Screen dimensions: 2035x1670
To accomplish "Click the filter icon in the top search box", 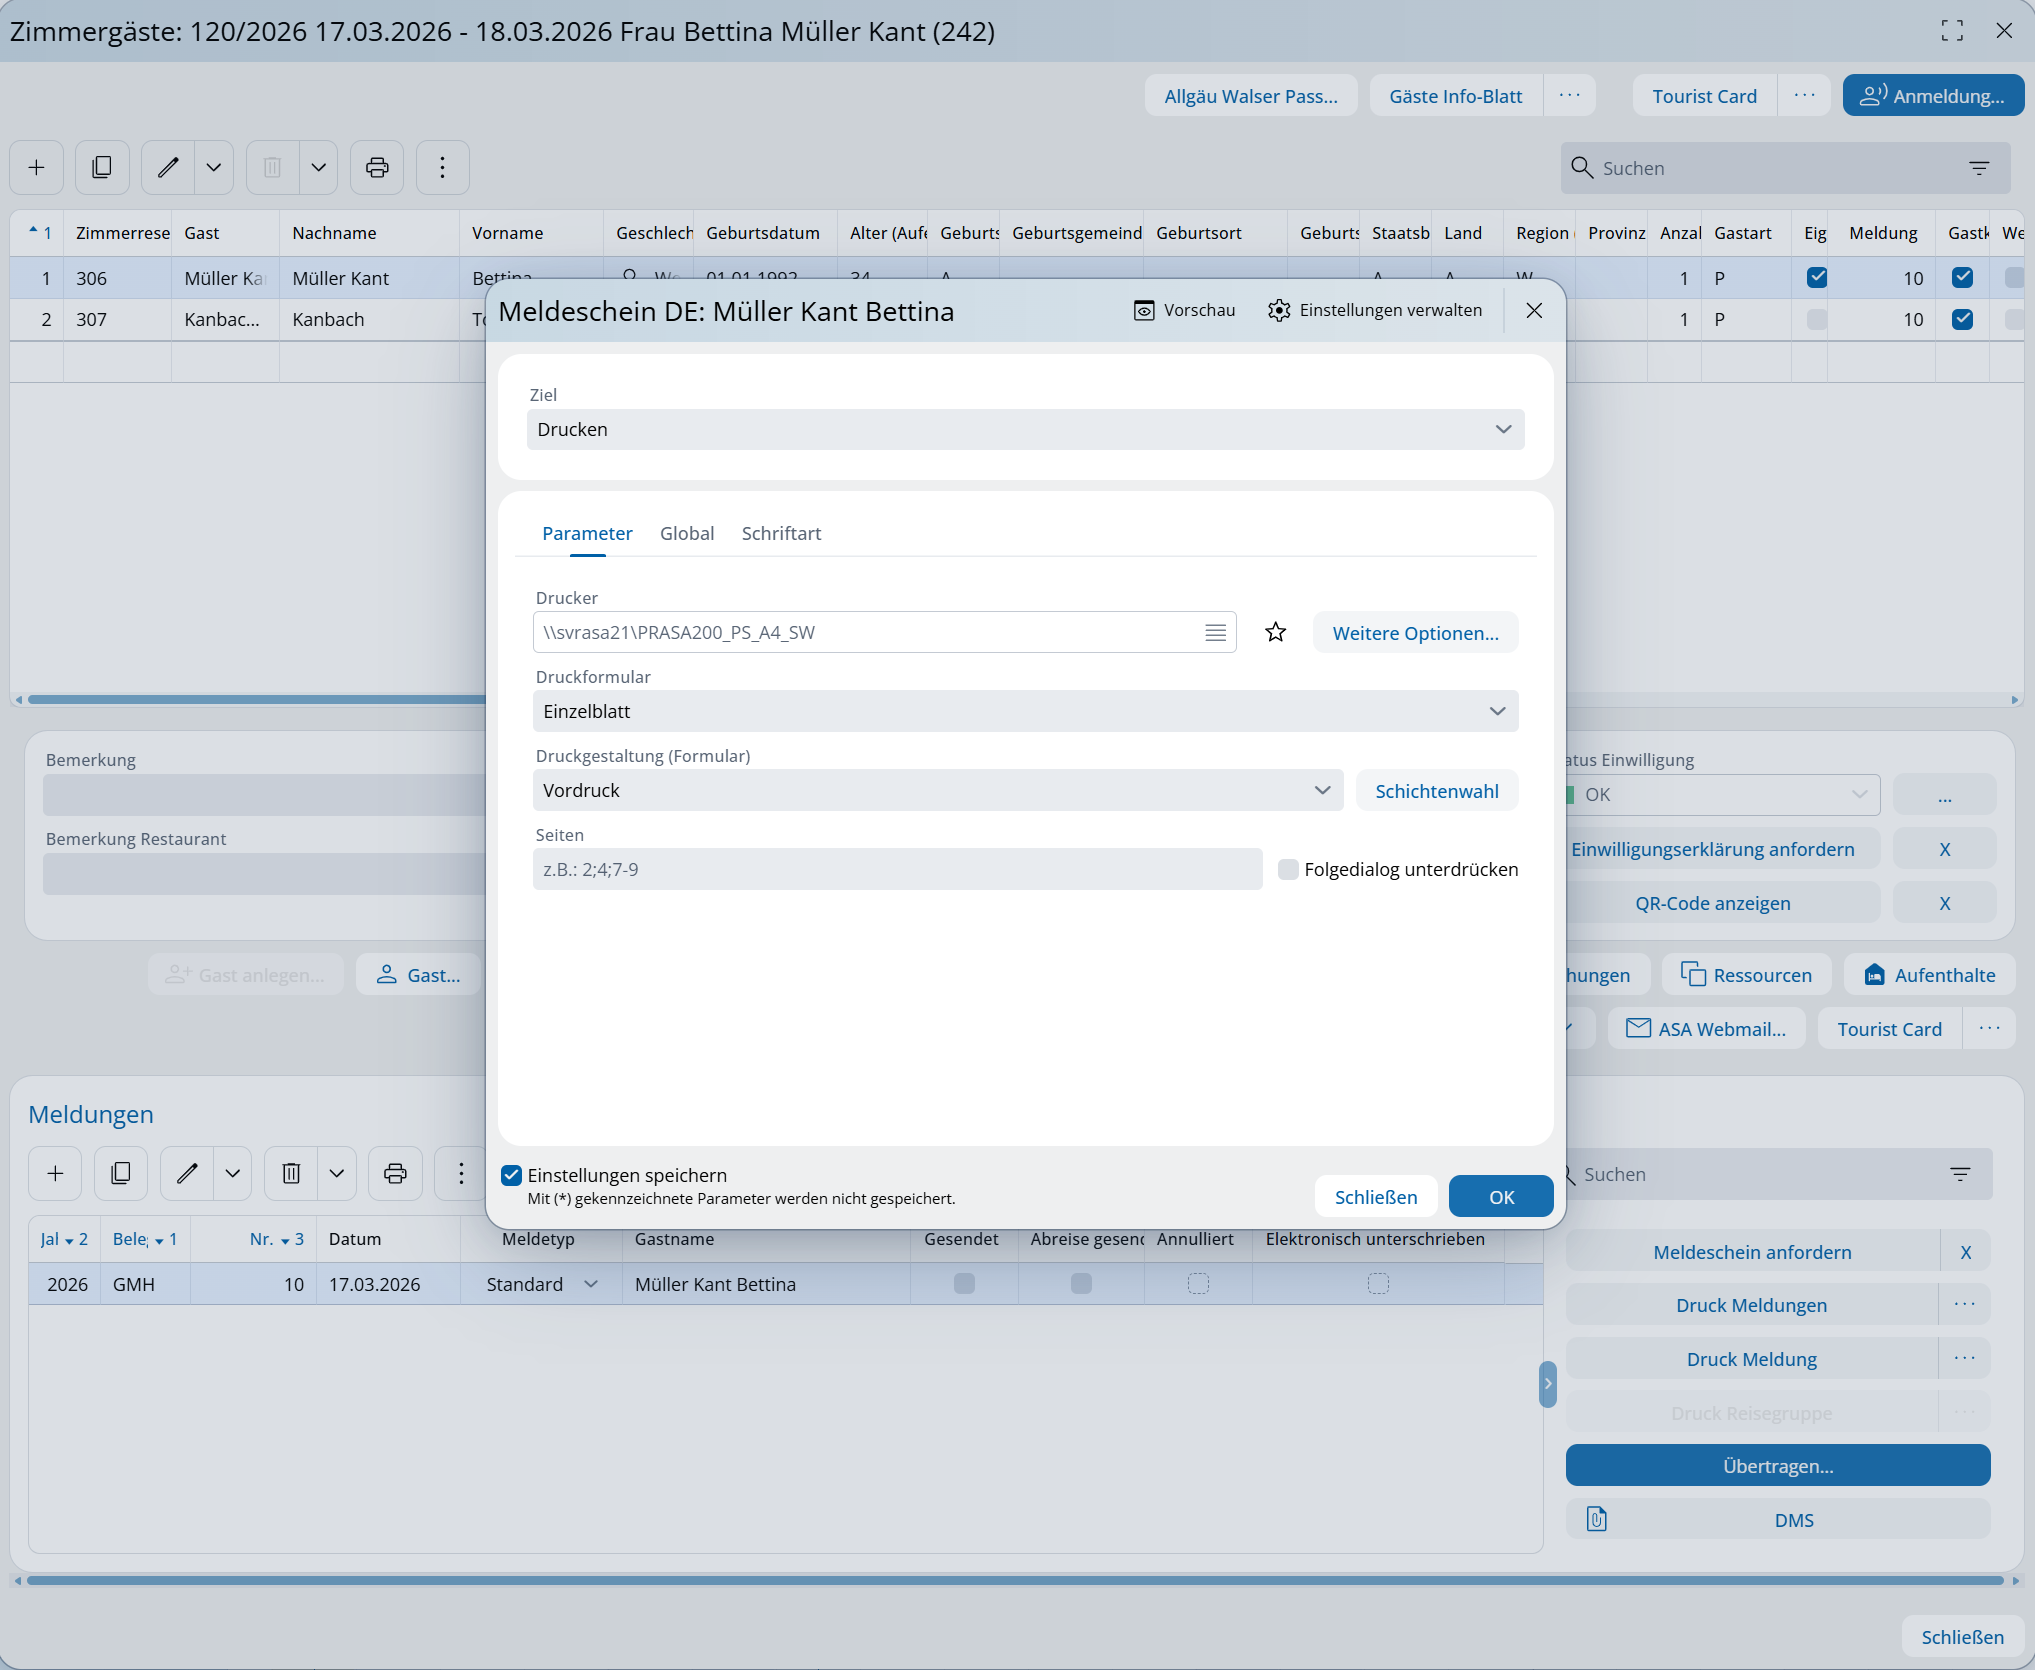I will tap(1979, 168).
